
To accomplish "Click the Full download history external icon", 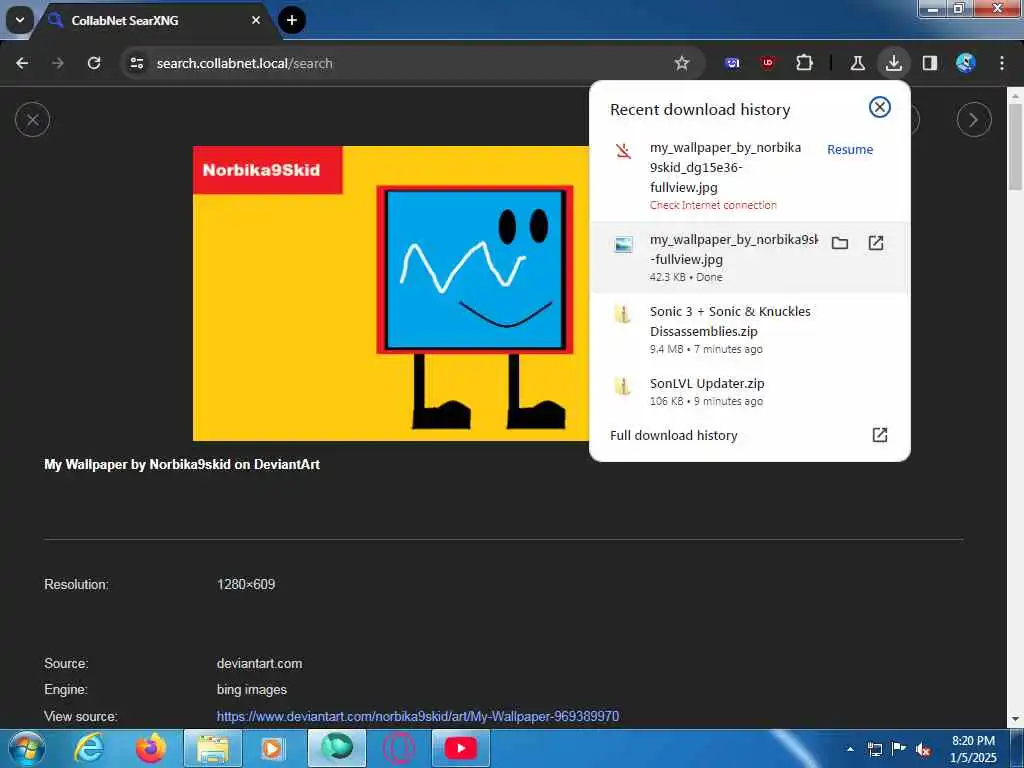I will click(880, 436).
